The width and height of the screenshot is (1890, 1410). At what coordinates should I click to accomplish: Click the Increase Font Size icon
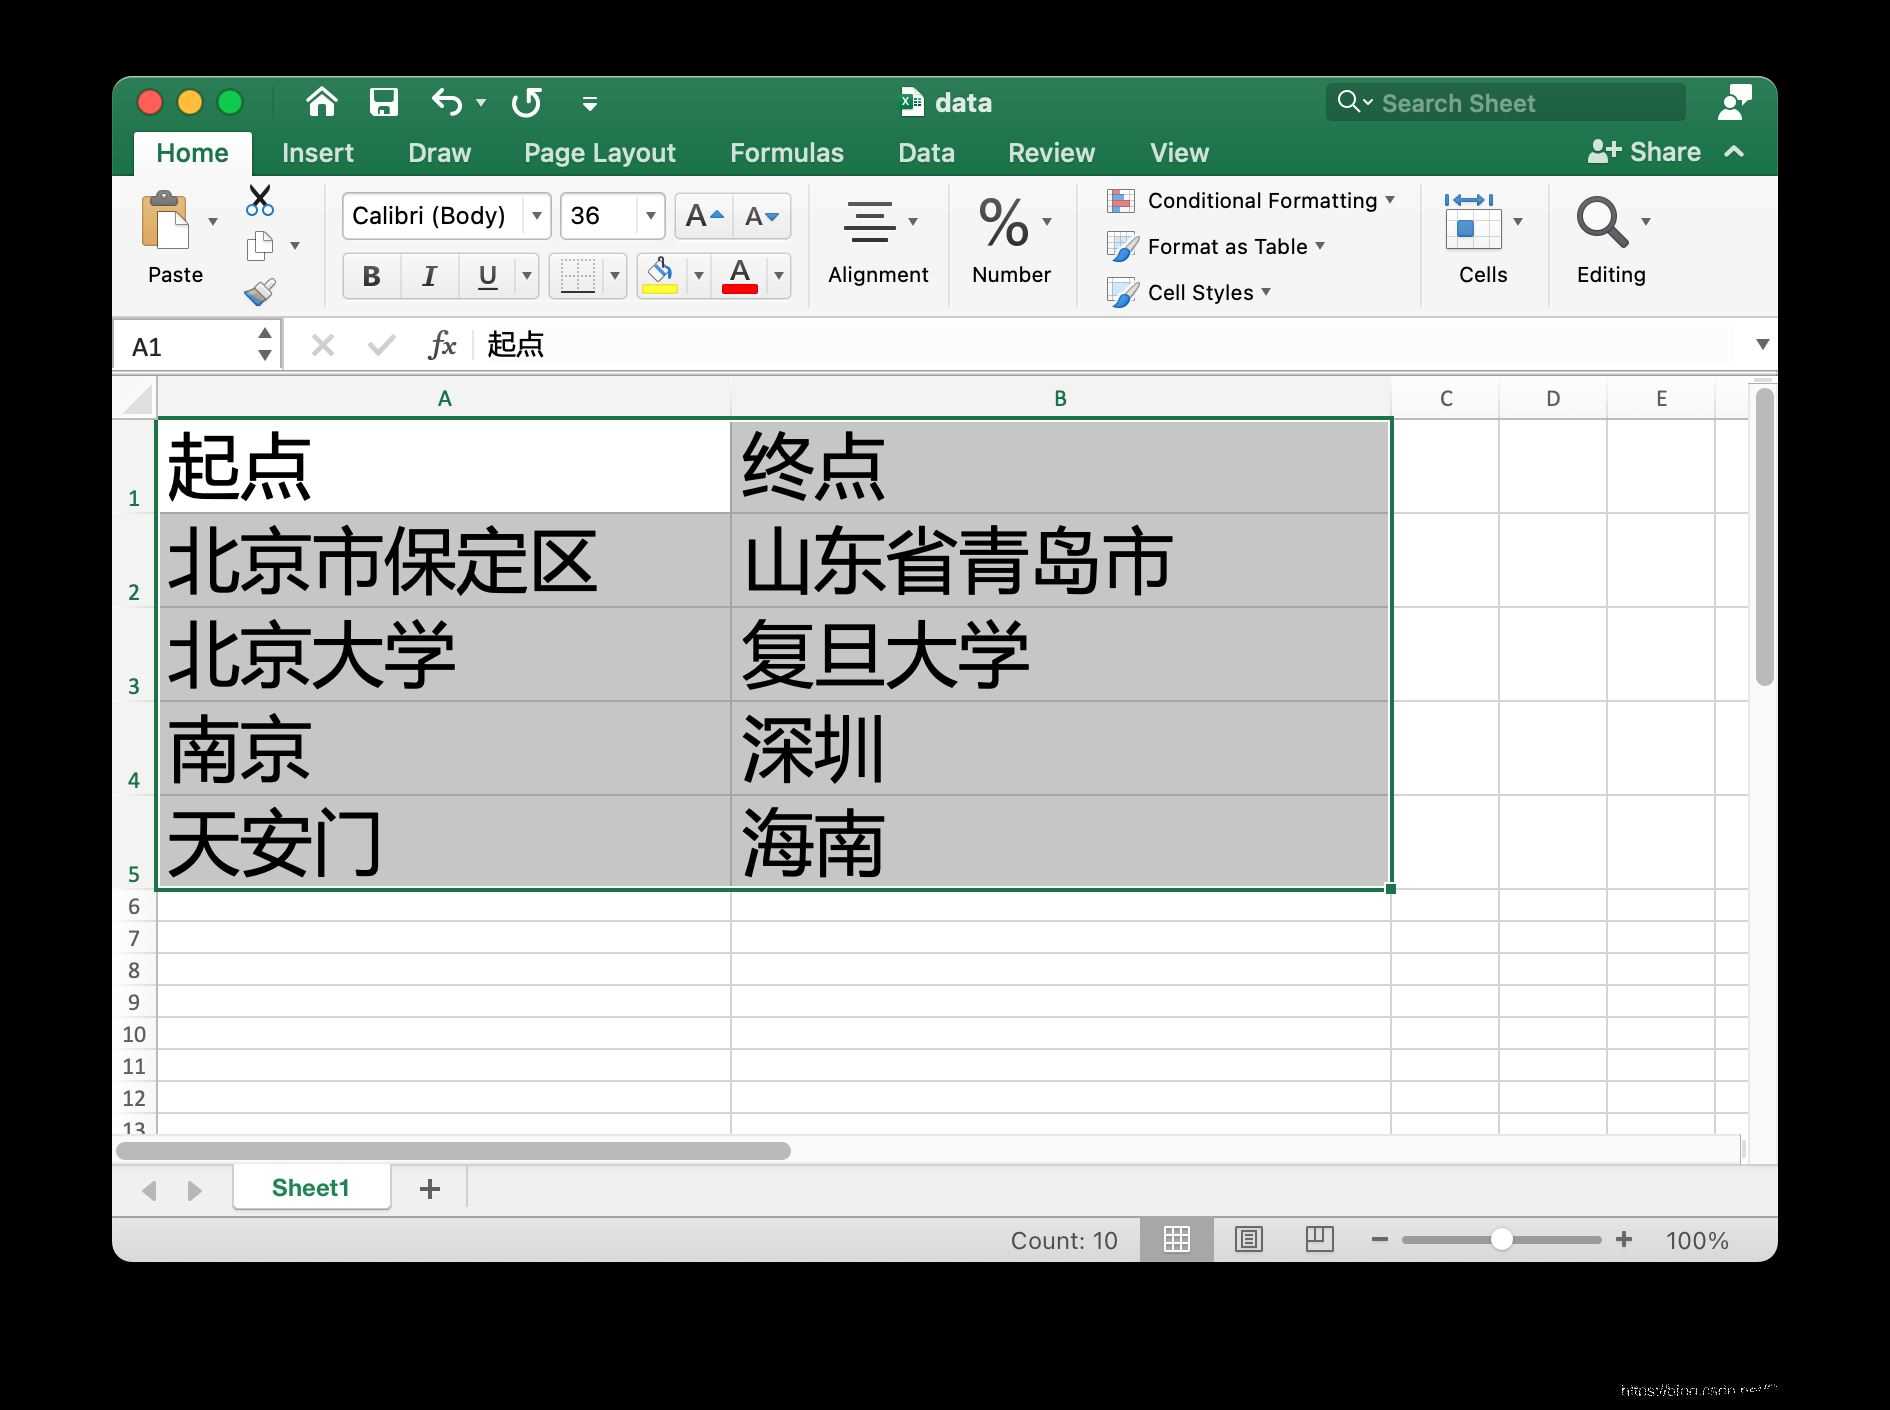click(x=703, y=215)
